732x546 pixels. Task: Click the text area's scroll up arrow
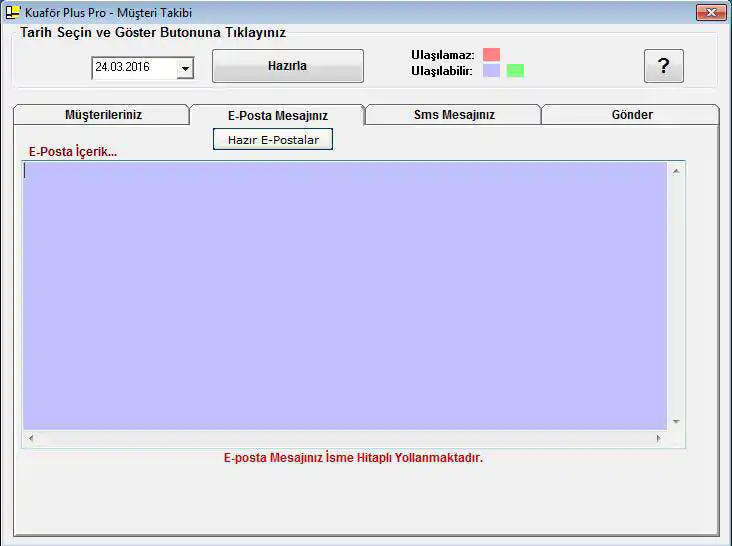point(676,171)
